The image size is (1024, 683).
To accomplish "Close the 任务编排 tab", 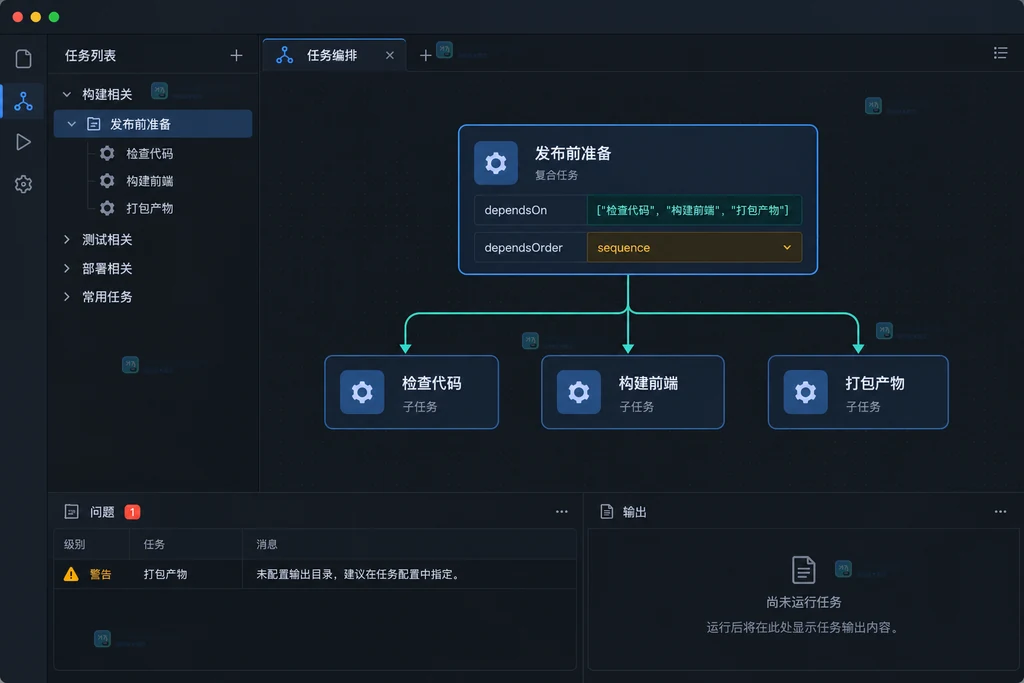I will tap(390, 56).
